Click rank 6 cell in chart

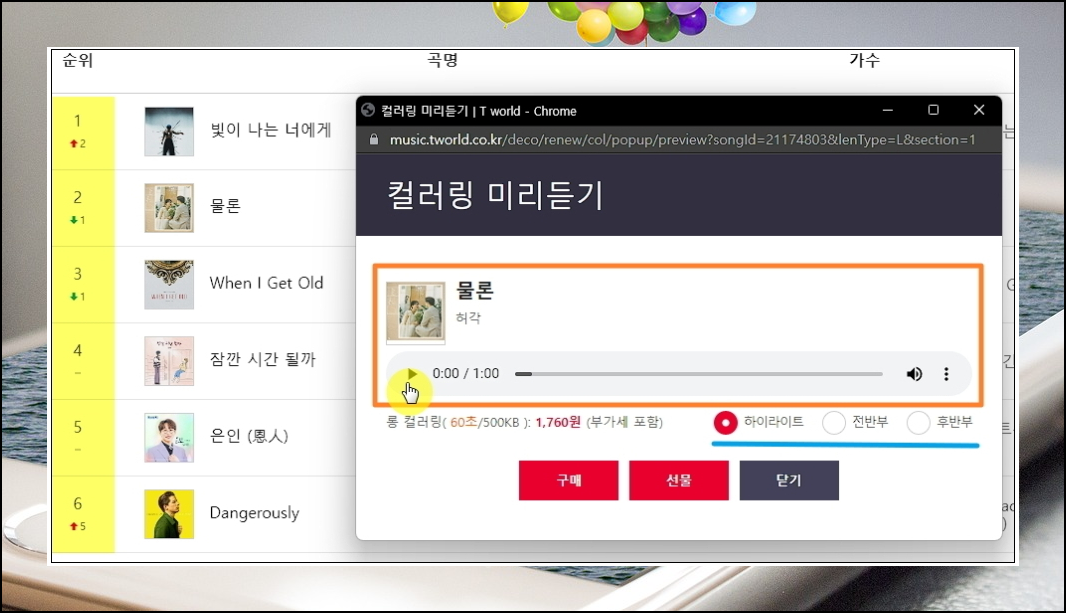[84, 514]
